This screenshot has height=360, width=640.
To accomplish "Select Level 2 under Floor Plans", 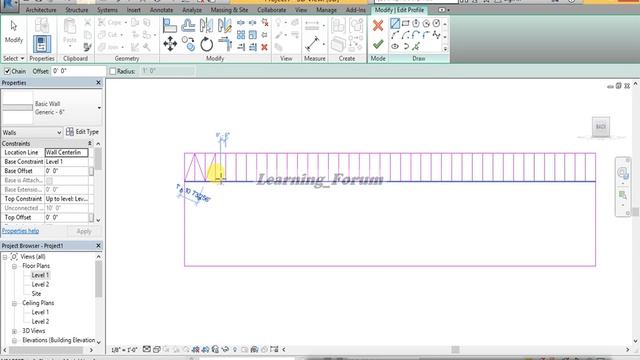I will coord(40,284).
